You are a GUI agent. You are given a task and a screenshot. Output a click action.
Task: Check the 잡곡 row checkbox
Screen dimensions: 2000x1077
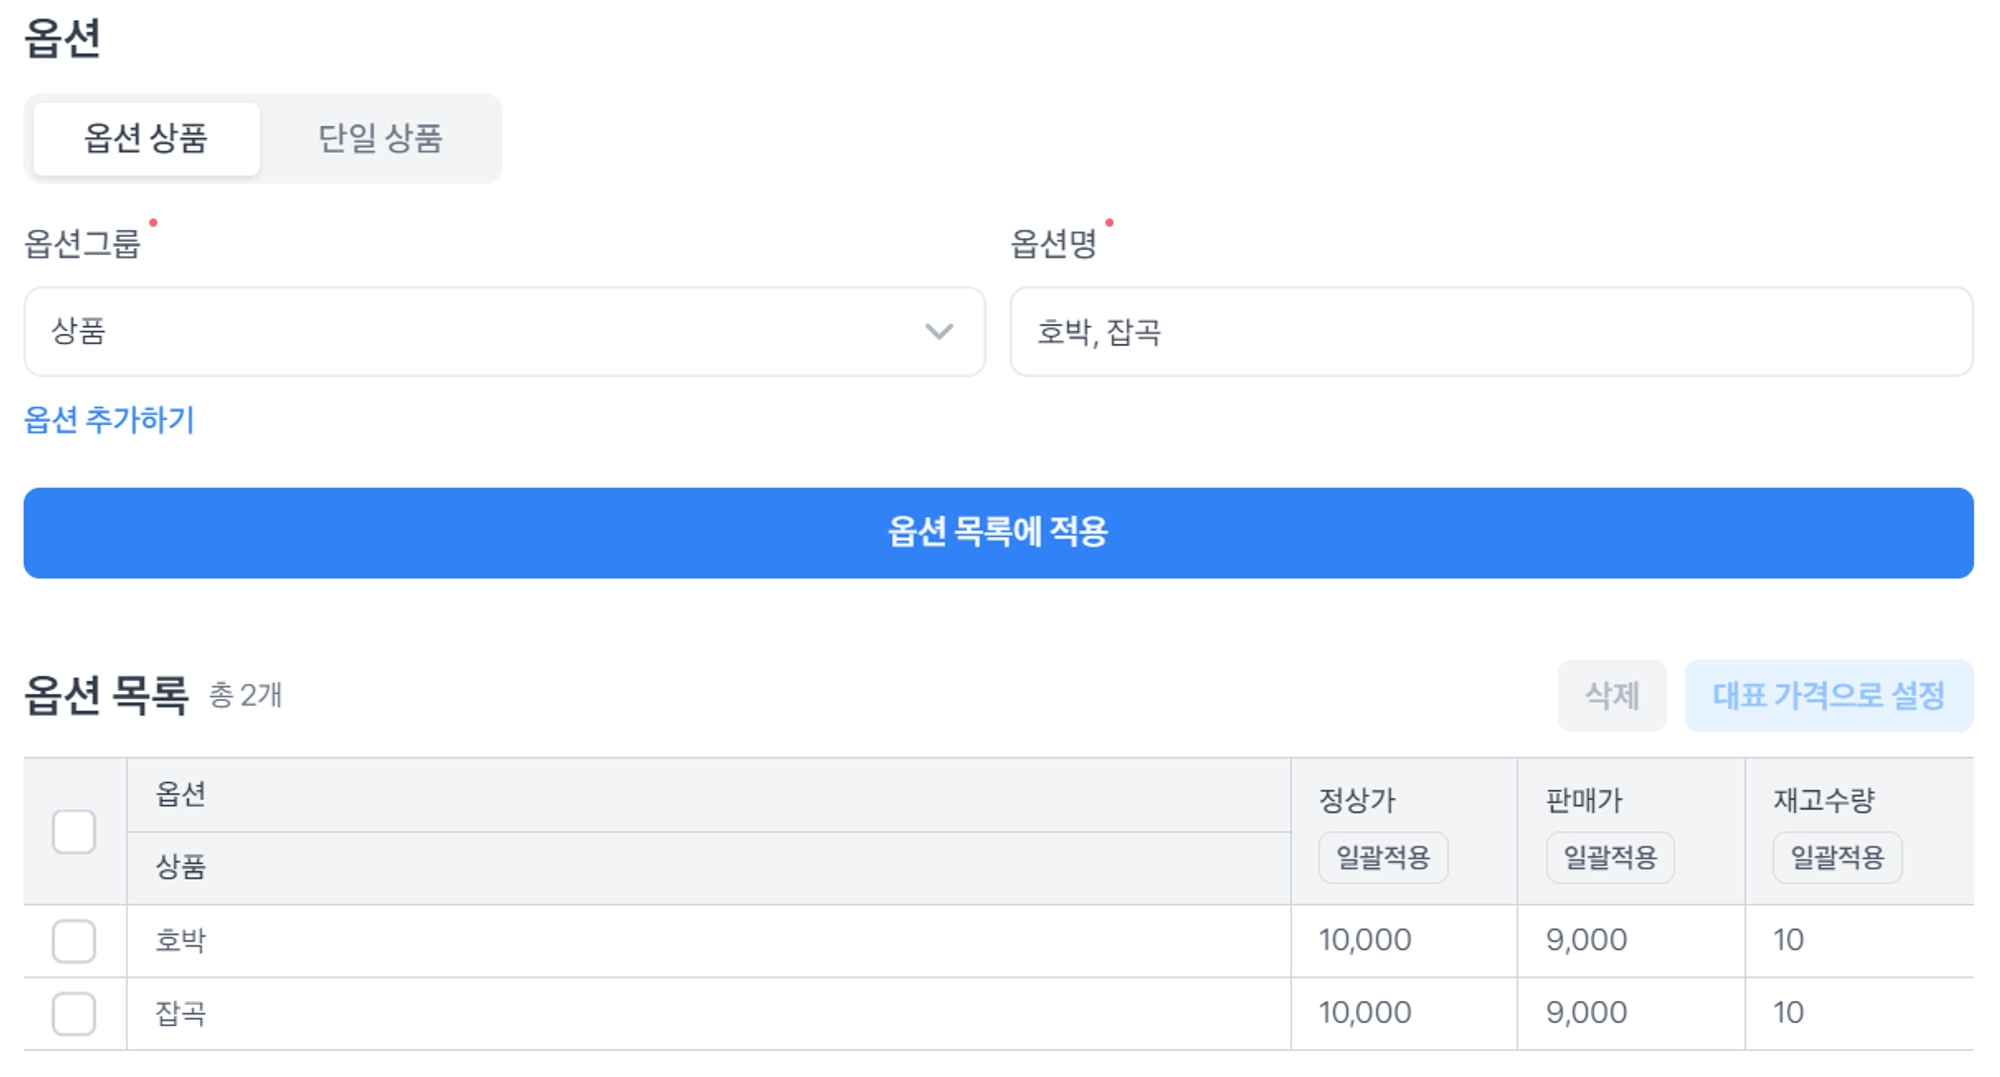74,1014
